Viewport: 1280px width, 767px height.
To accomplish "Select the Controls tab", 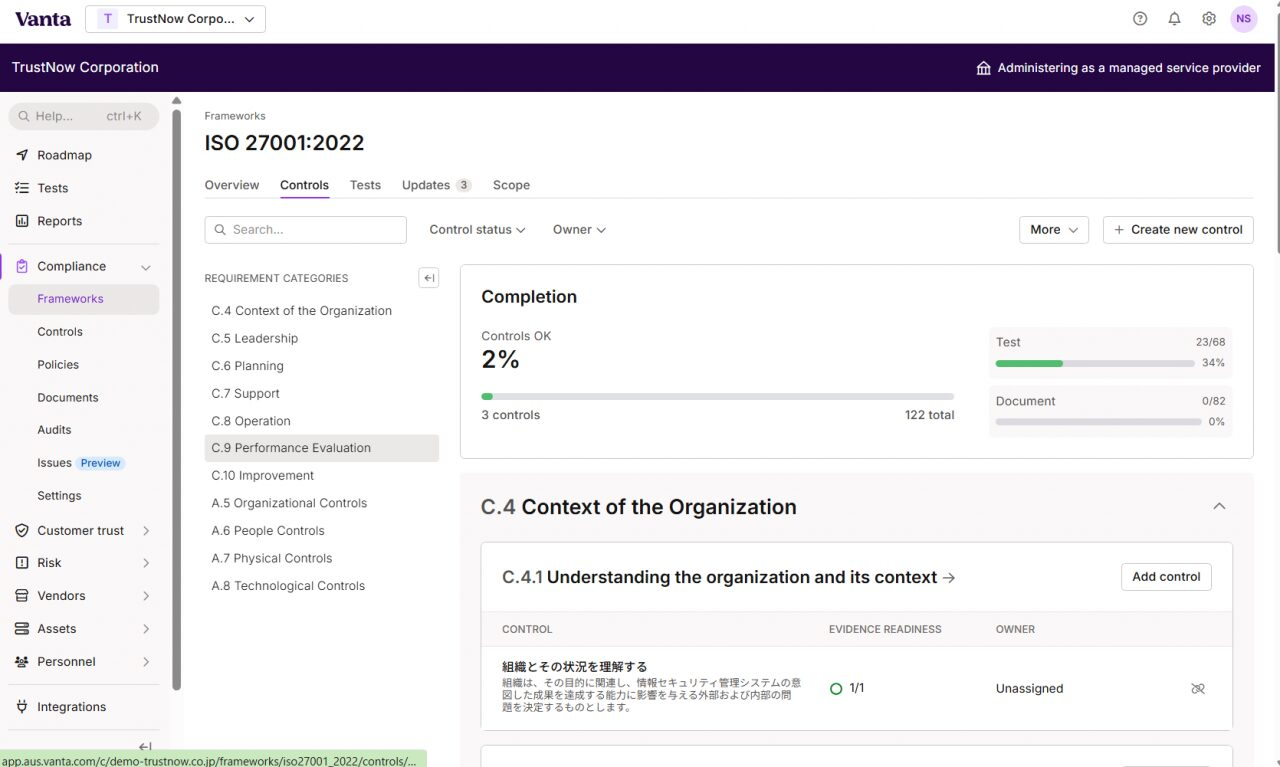I will click(304, 185).
